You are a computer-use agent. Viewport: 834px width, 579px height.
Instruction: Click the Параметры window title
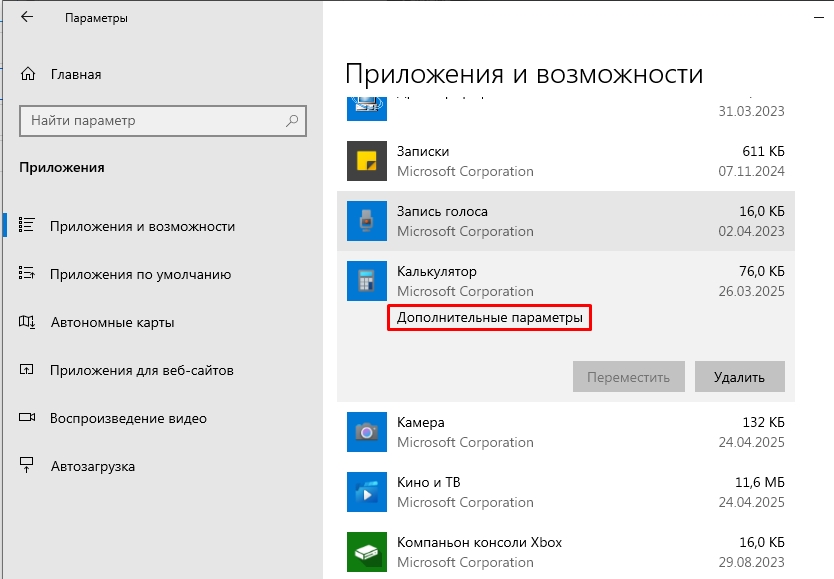coord(96,18)
